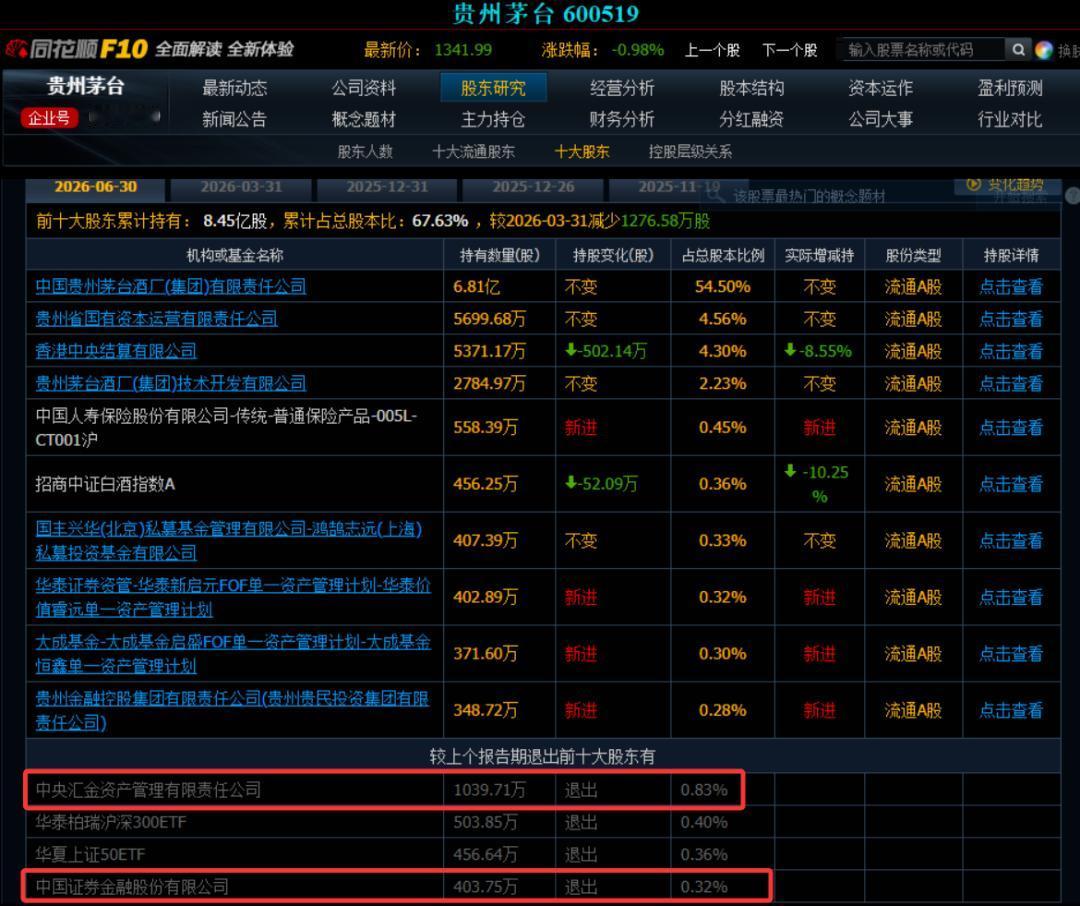Open 贵州金融控股集团 shareholder link
This screenshot has width=1080, height=906.
click(232, 710)
